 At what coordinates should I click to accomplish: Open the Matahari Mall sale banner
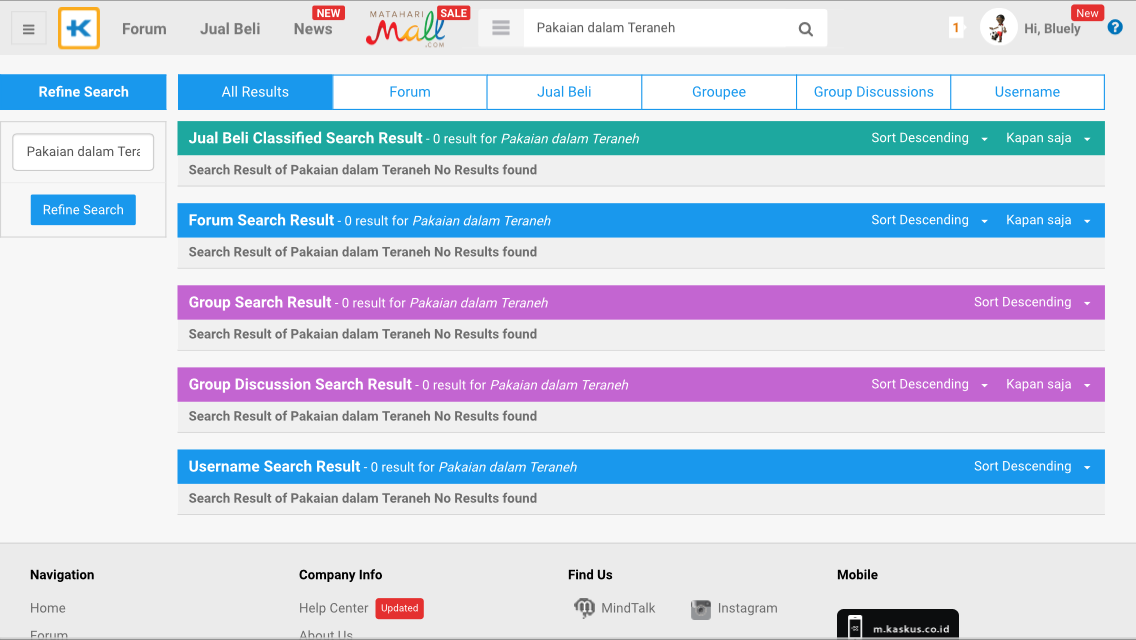(417, 28)
